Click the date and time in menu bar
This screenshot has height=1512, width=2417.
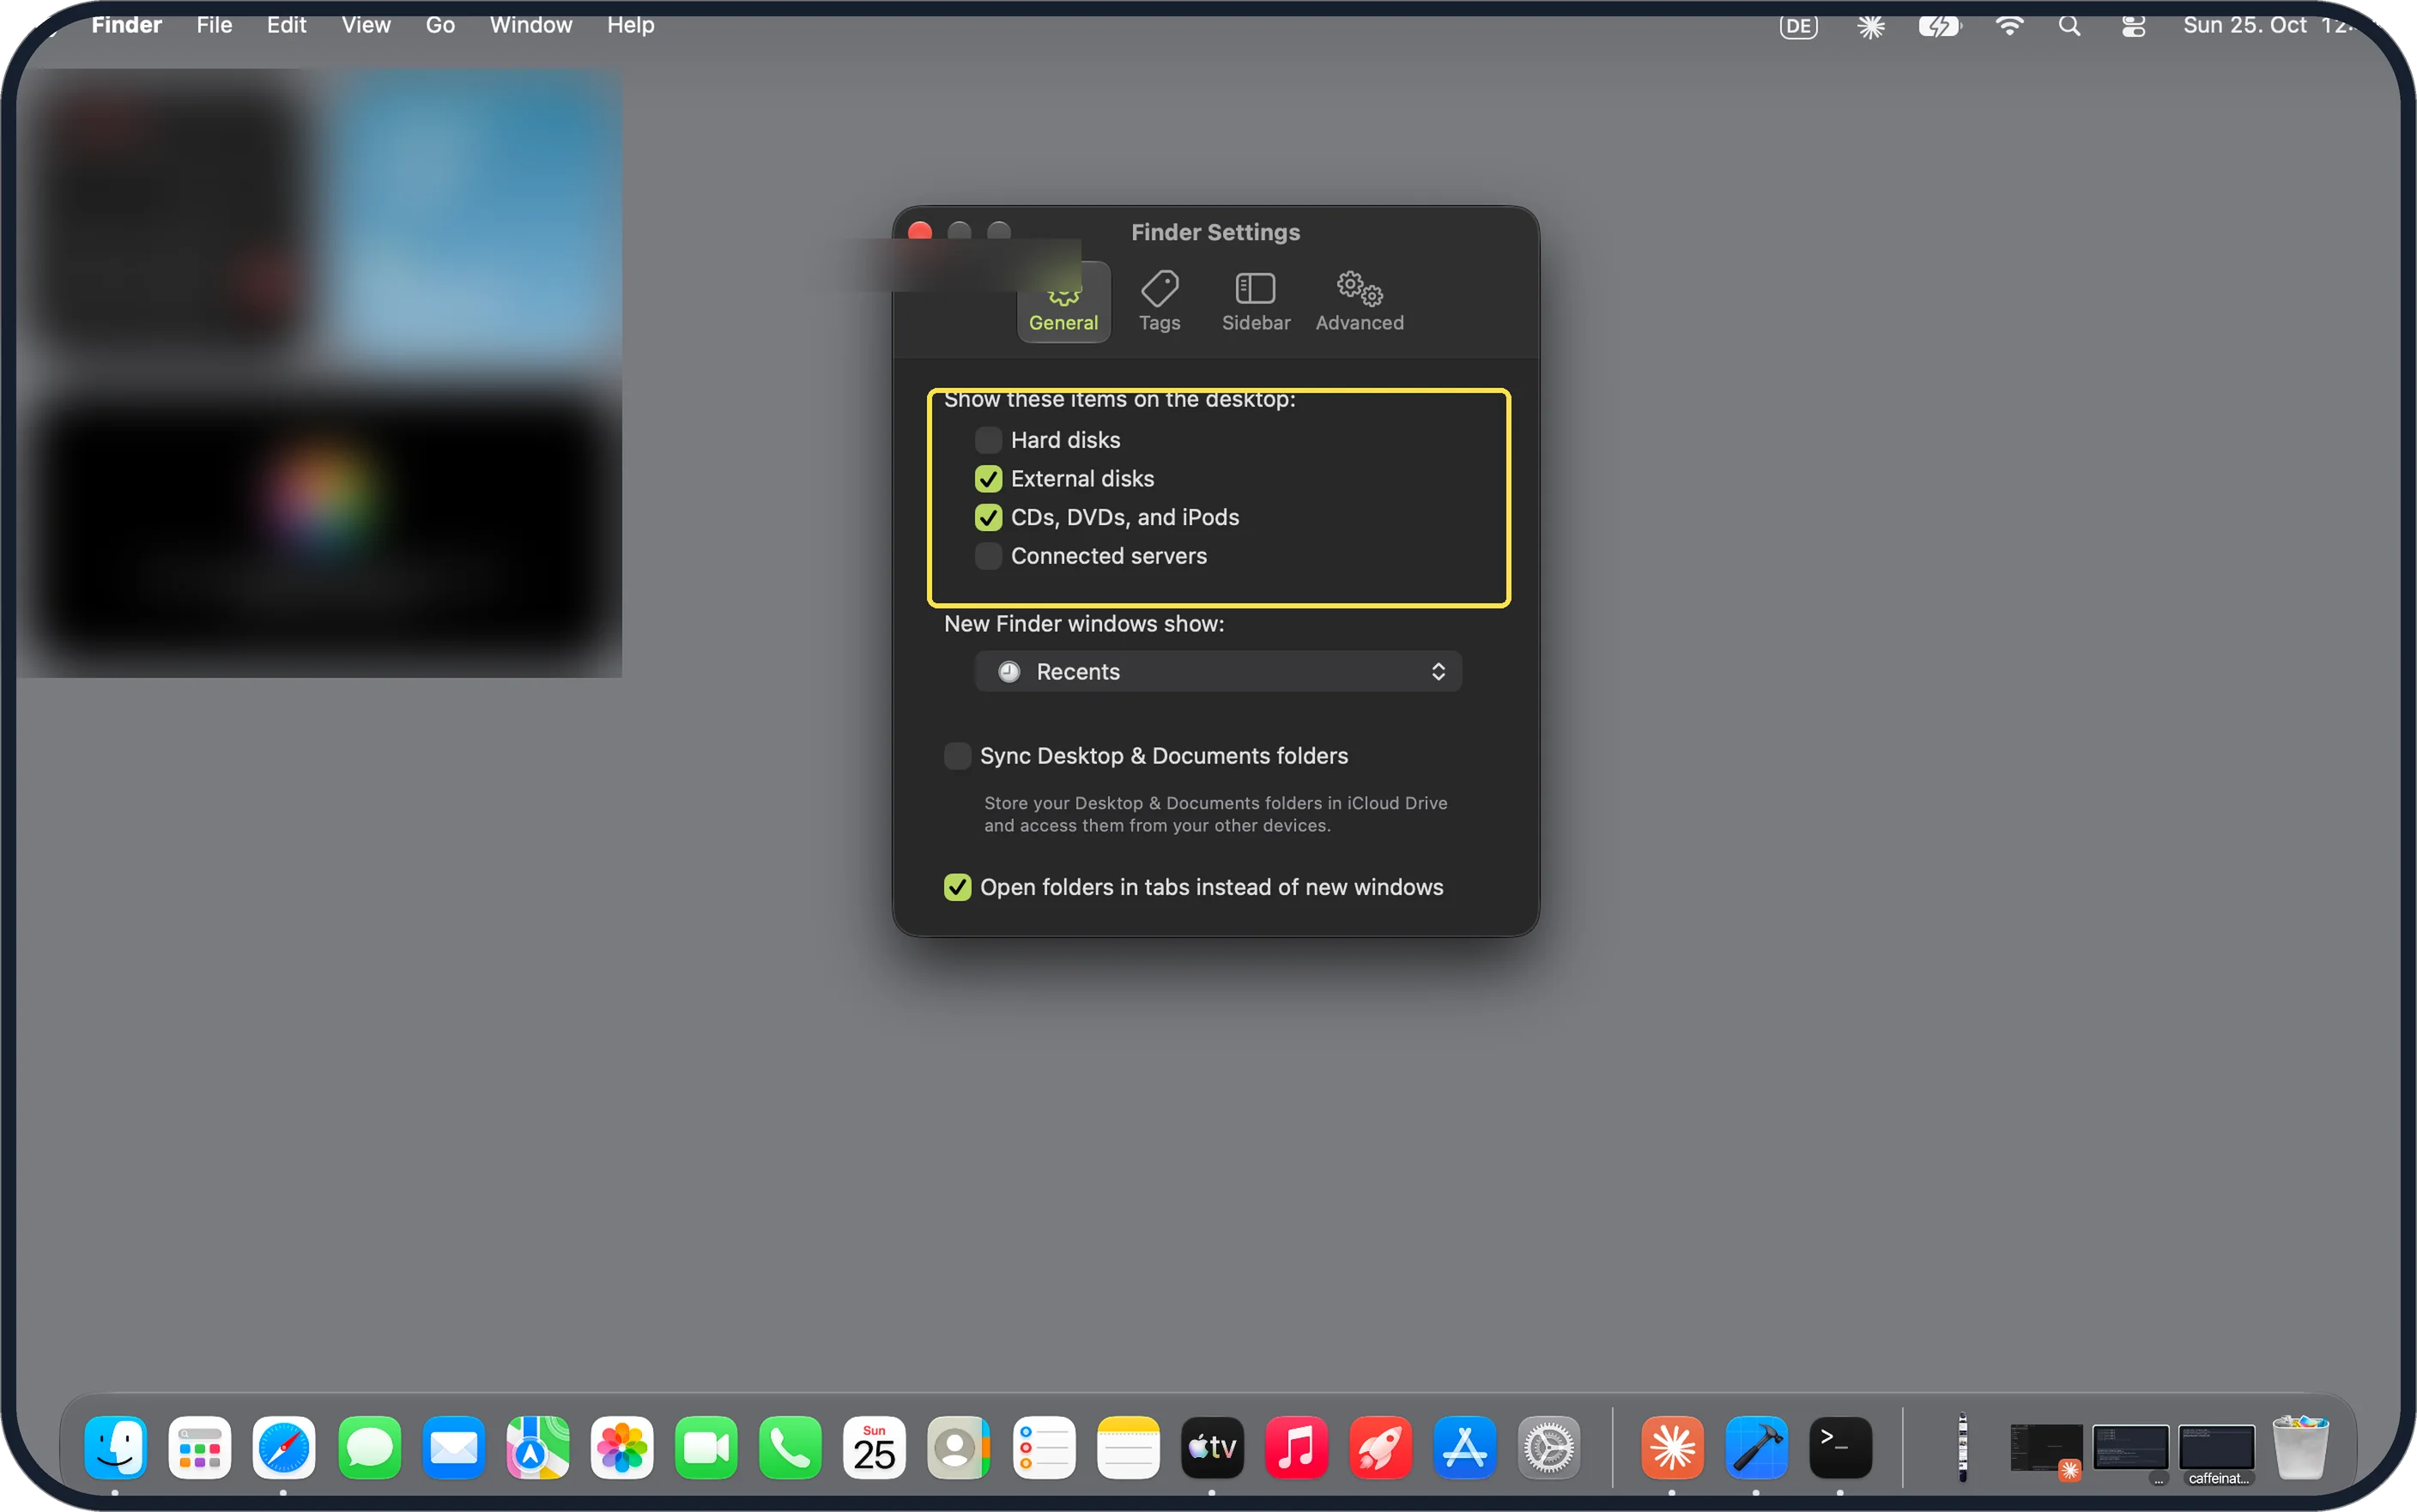2270,25
